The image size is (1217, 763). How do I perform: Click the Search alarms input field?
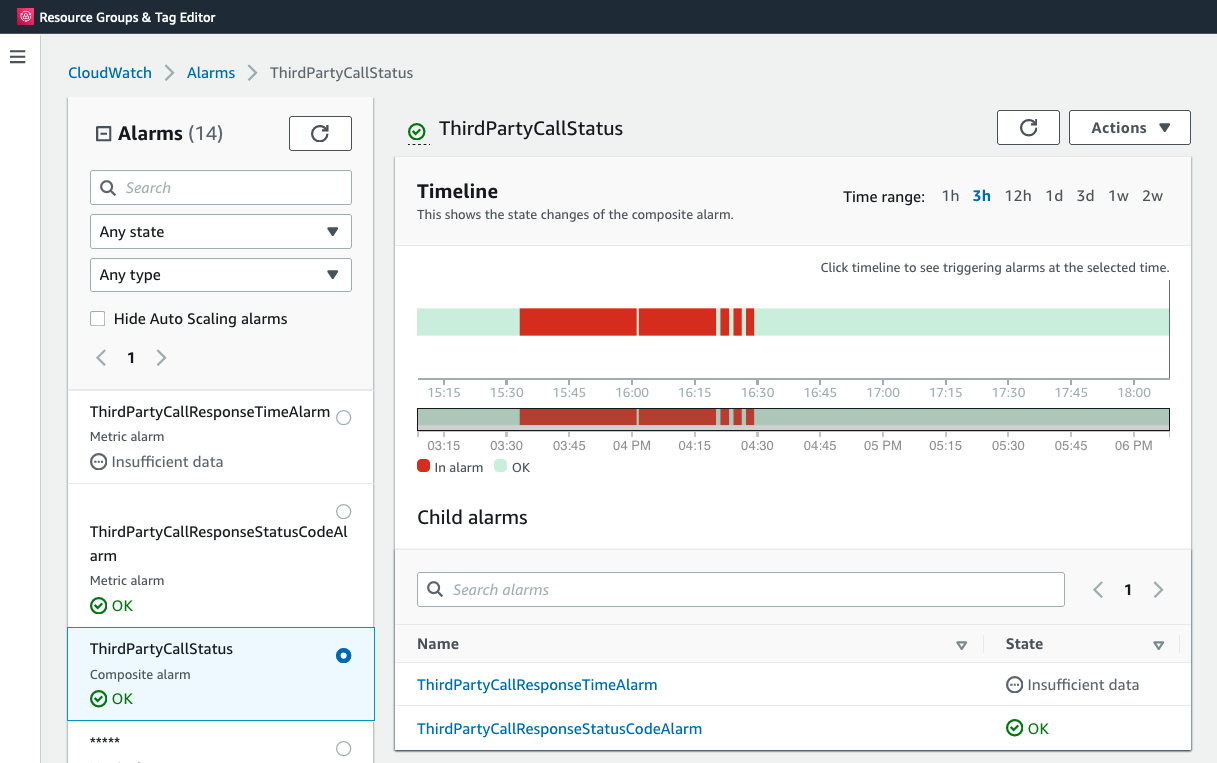pos(741,589)
